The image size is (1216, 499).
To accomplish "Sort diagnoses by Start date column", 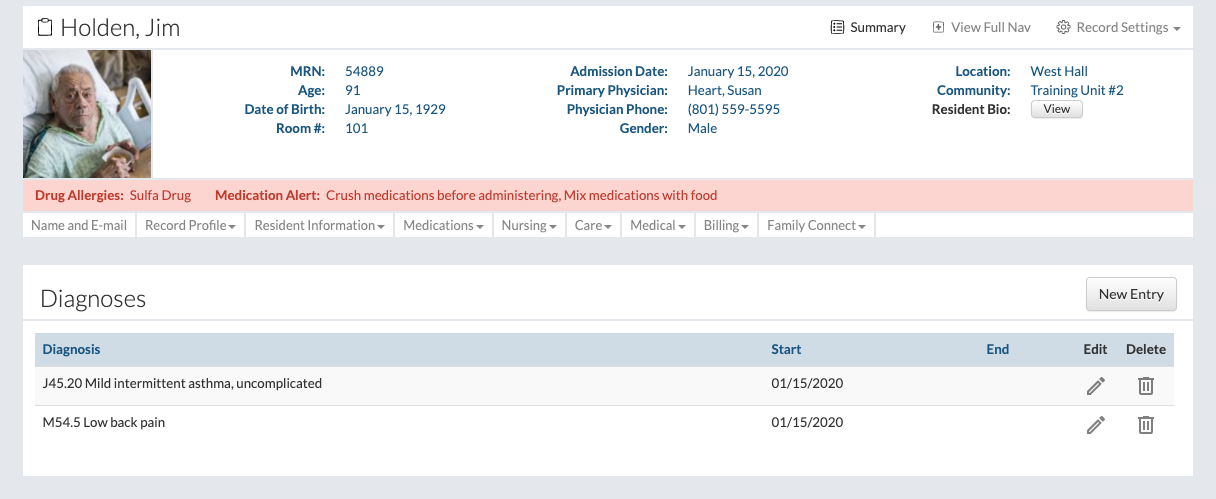I will pyautogui.click(x=786, y=349).
